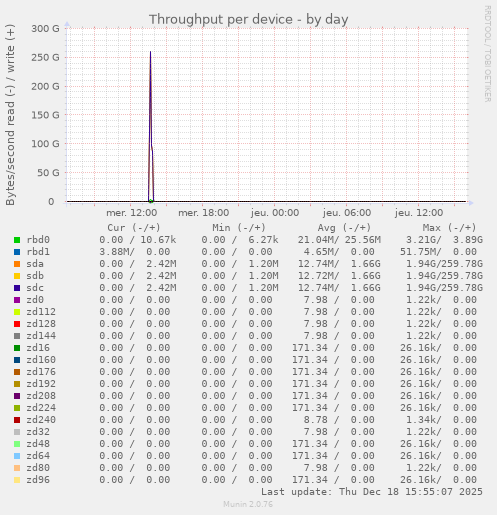
Task: Click the 'Cur (-/+)' column header
Action: pyautogui.click(x=134, y=228)
